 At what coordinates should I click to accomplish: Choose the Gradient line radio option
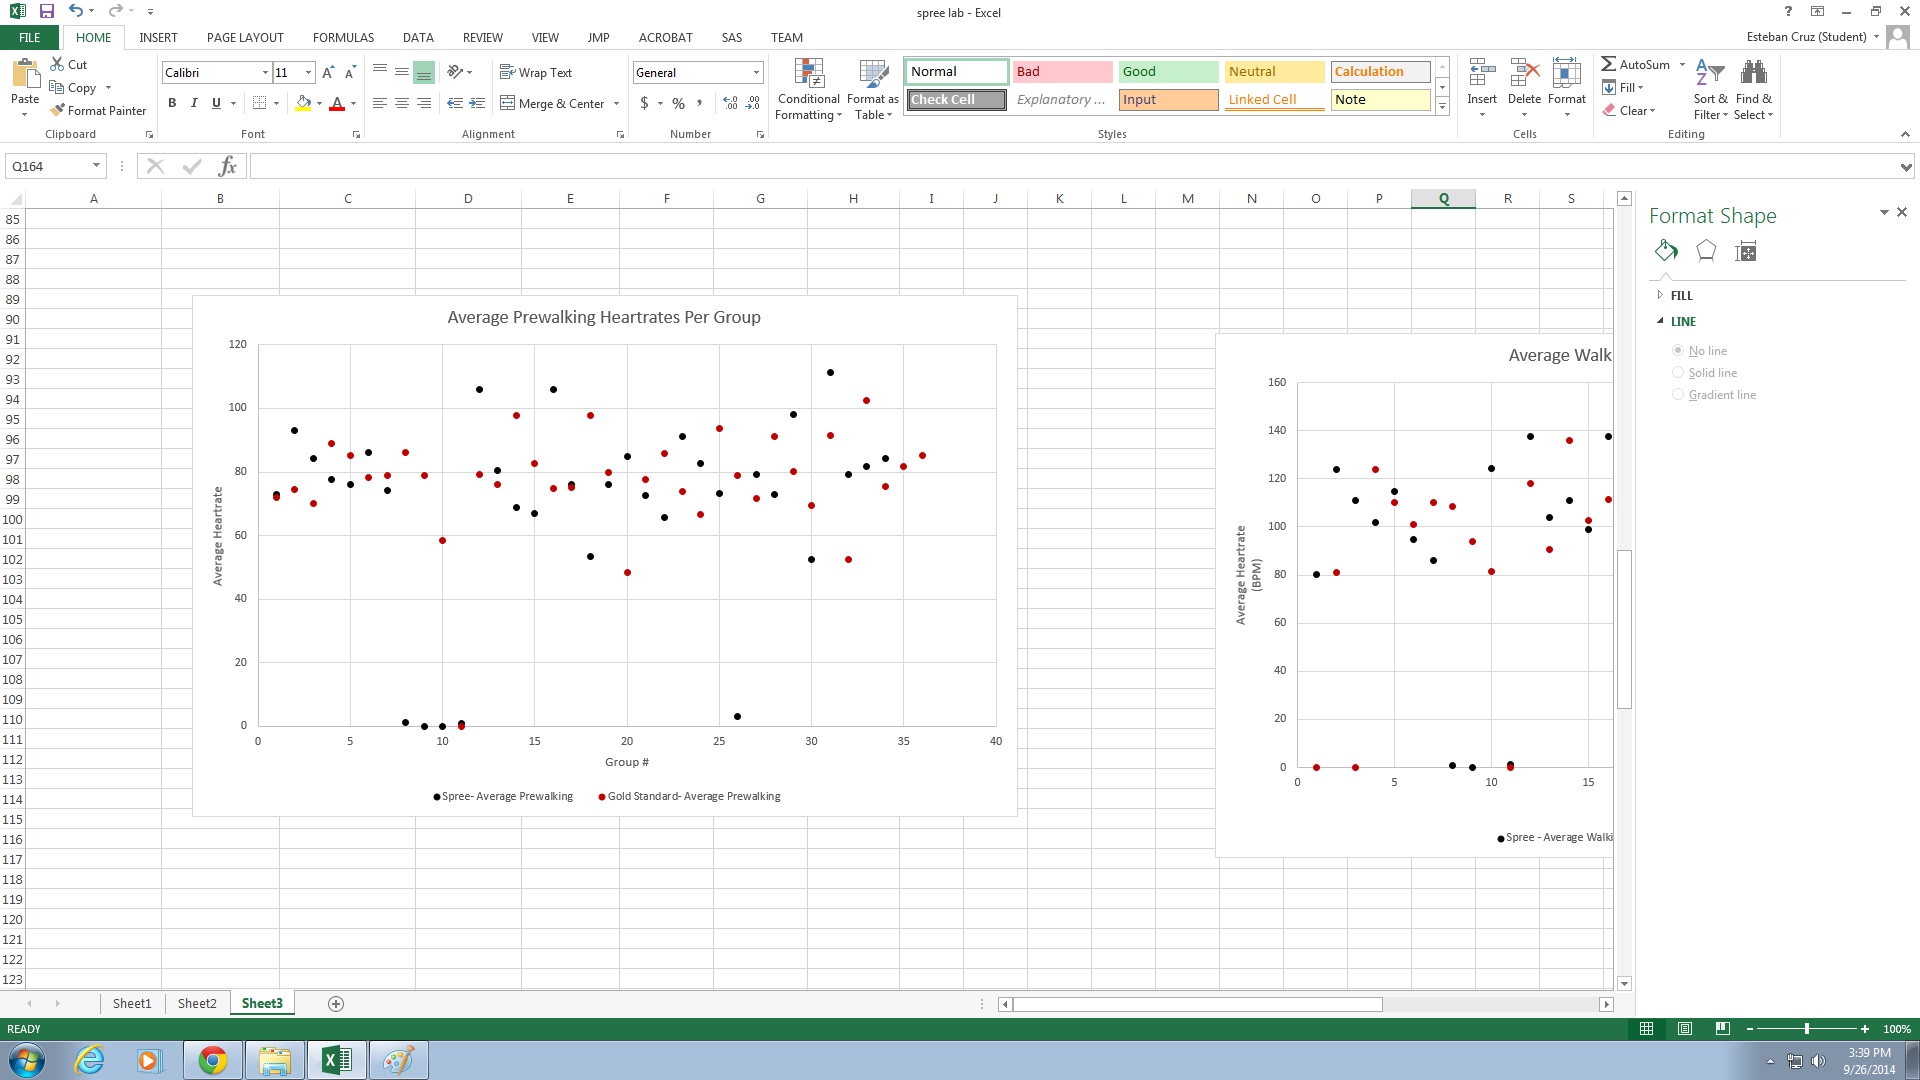tap(1678, 395)
